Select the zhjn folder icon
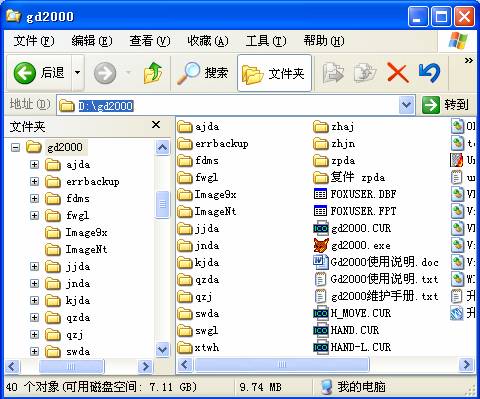The image size is (480, 399). pos(321,143)
